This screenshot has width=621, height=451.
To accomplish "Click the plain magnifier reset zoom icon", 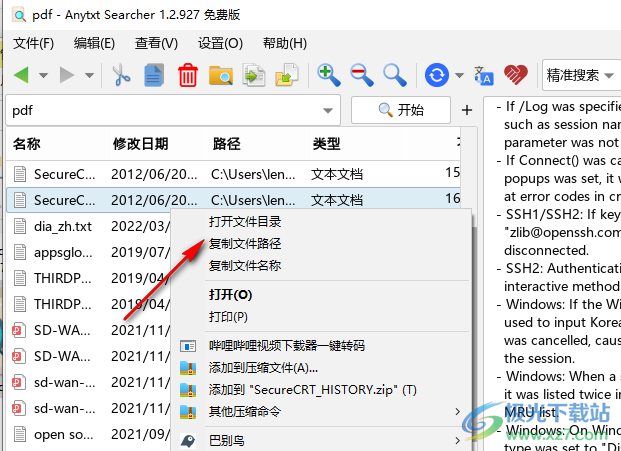I will click(394, 75).
